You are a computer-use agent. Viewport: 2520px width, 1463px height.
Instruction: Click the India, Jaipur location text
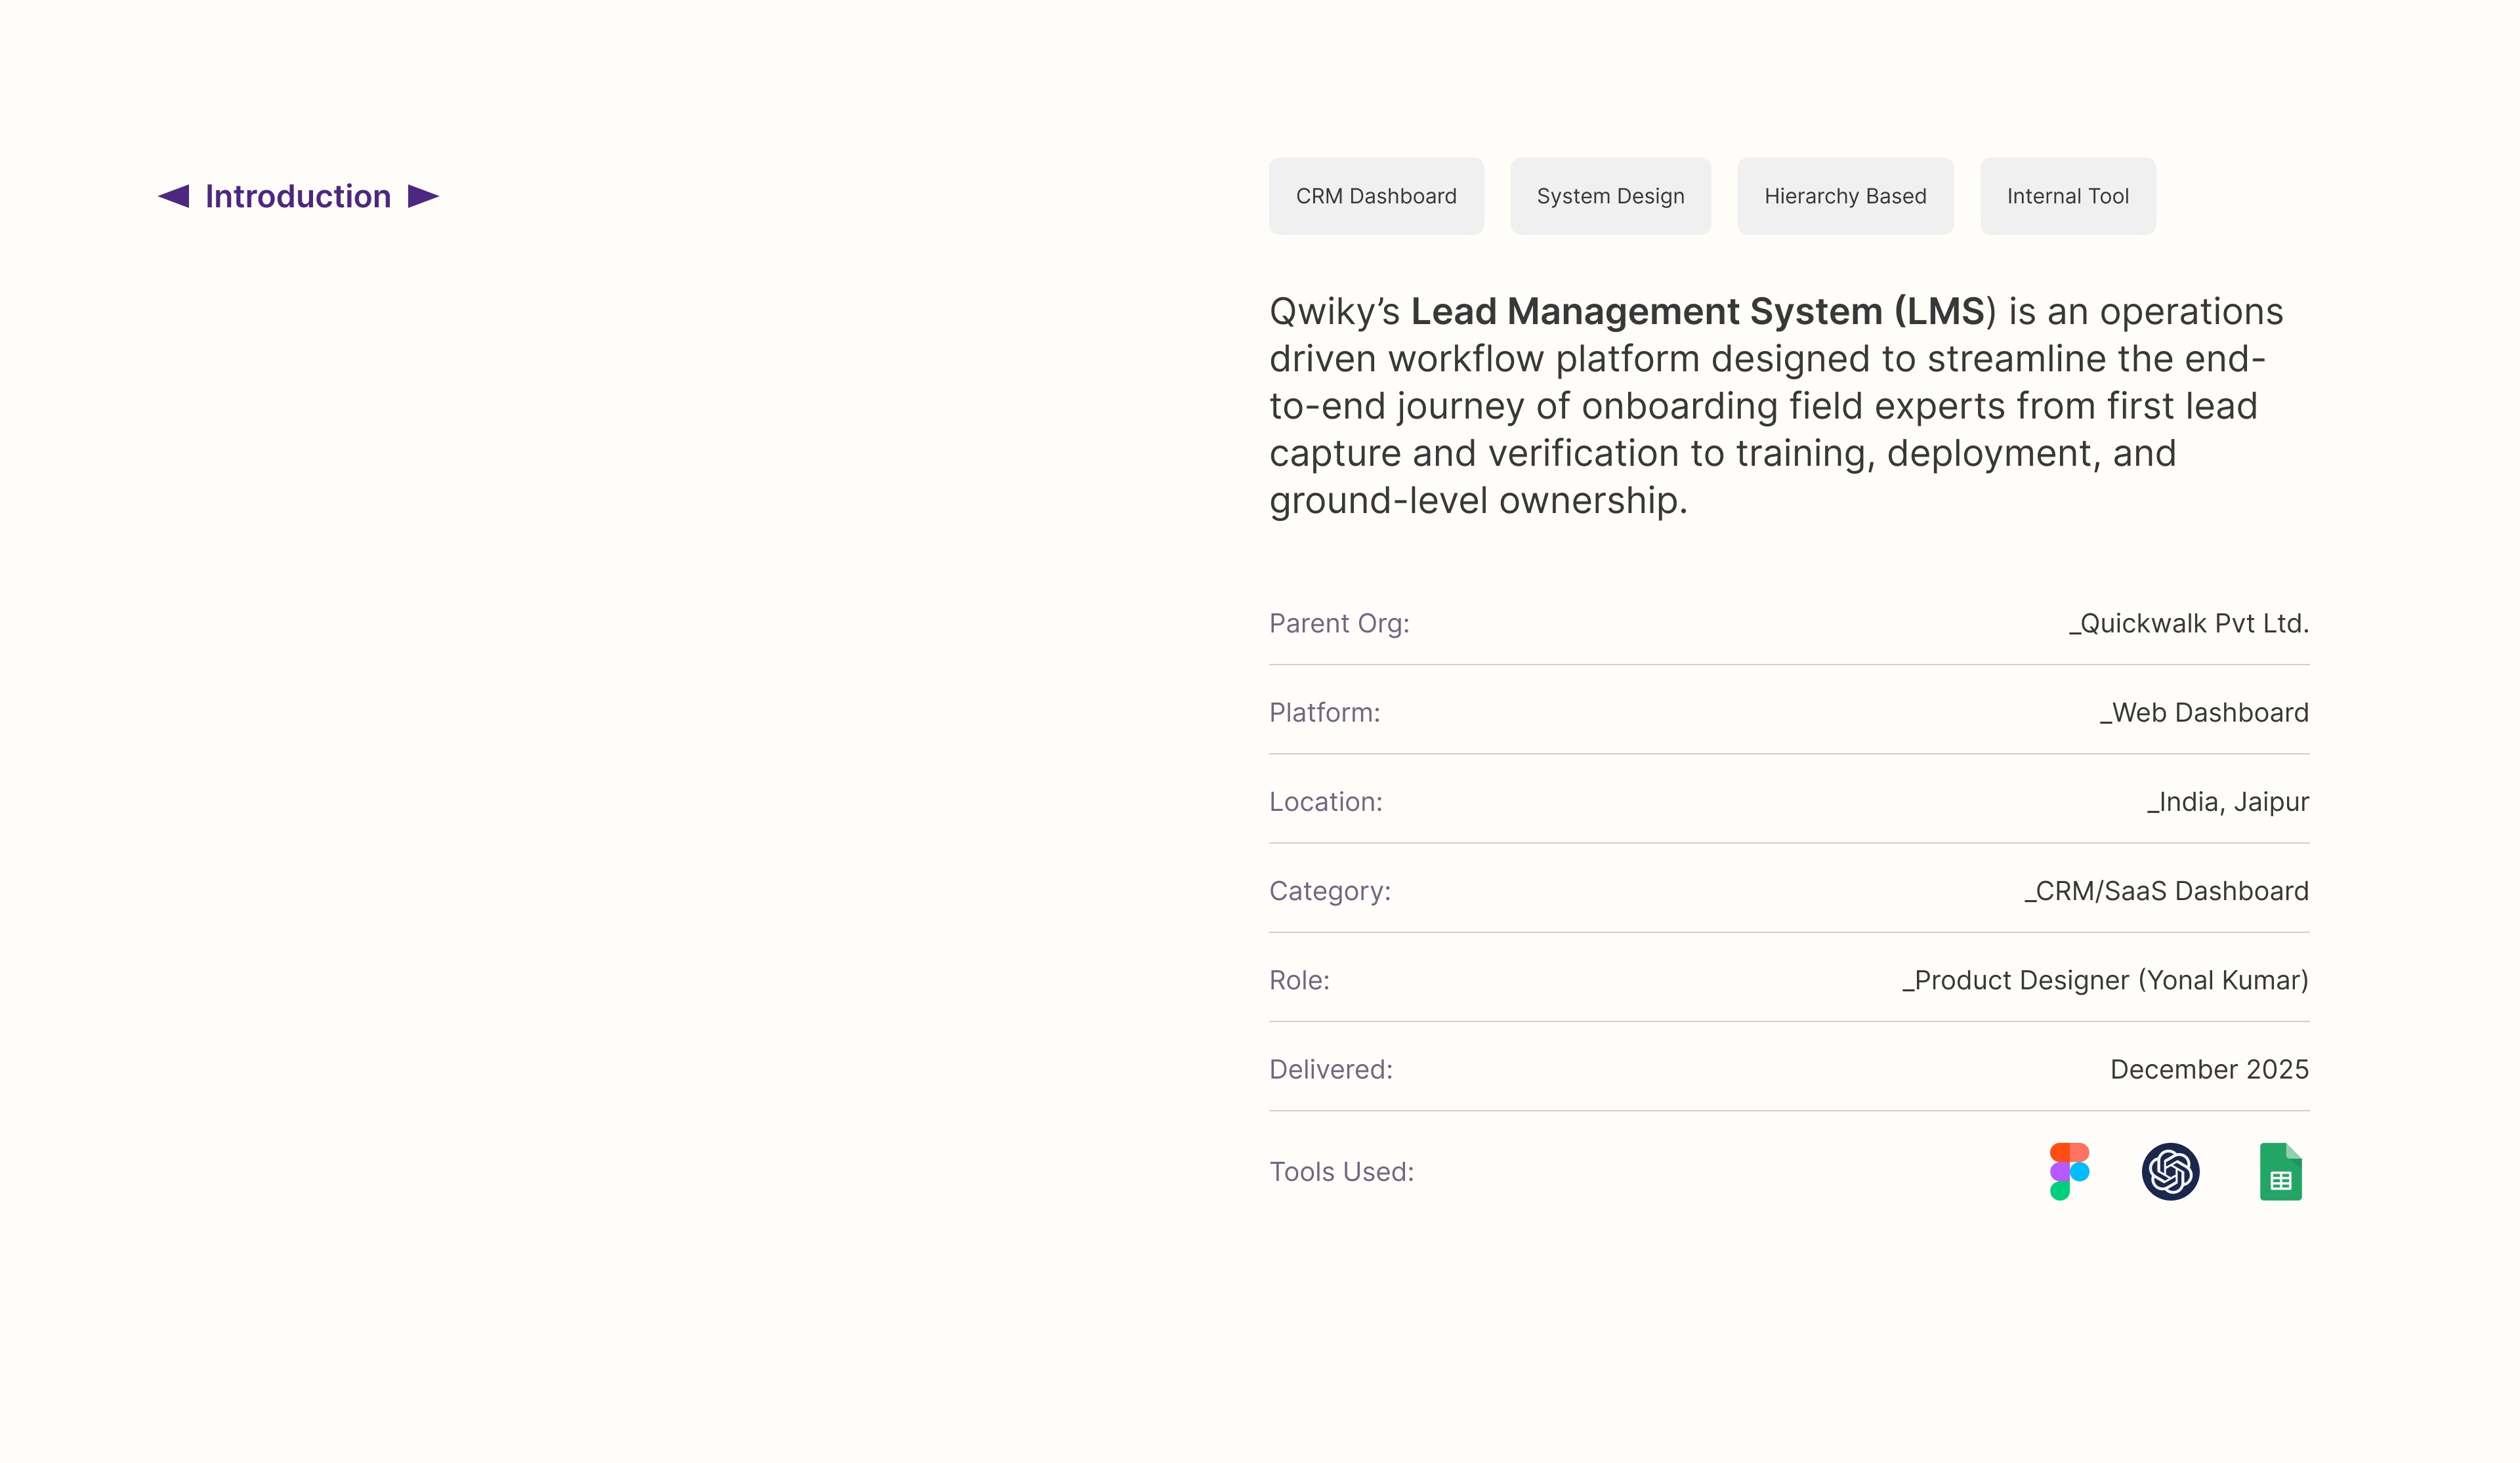pos(2227,801)
